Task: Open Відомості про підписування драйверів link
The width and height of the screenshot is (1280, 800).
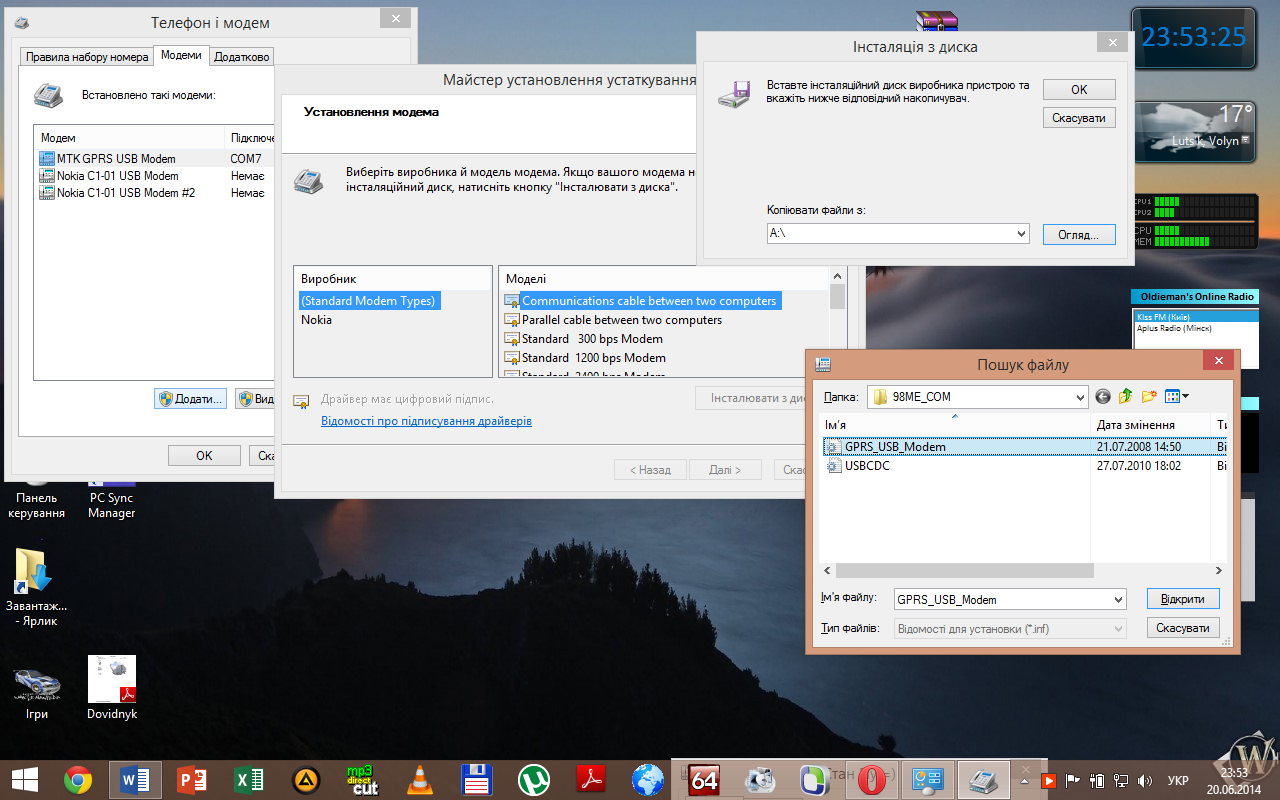Action: 426,421
